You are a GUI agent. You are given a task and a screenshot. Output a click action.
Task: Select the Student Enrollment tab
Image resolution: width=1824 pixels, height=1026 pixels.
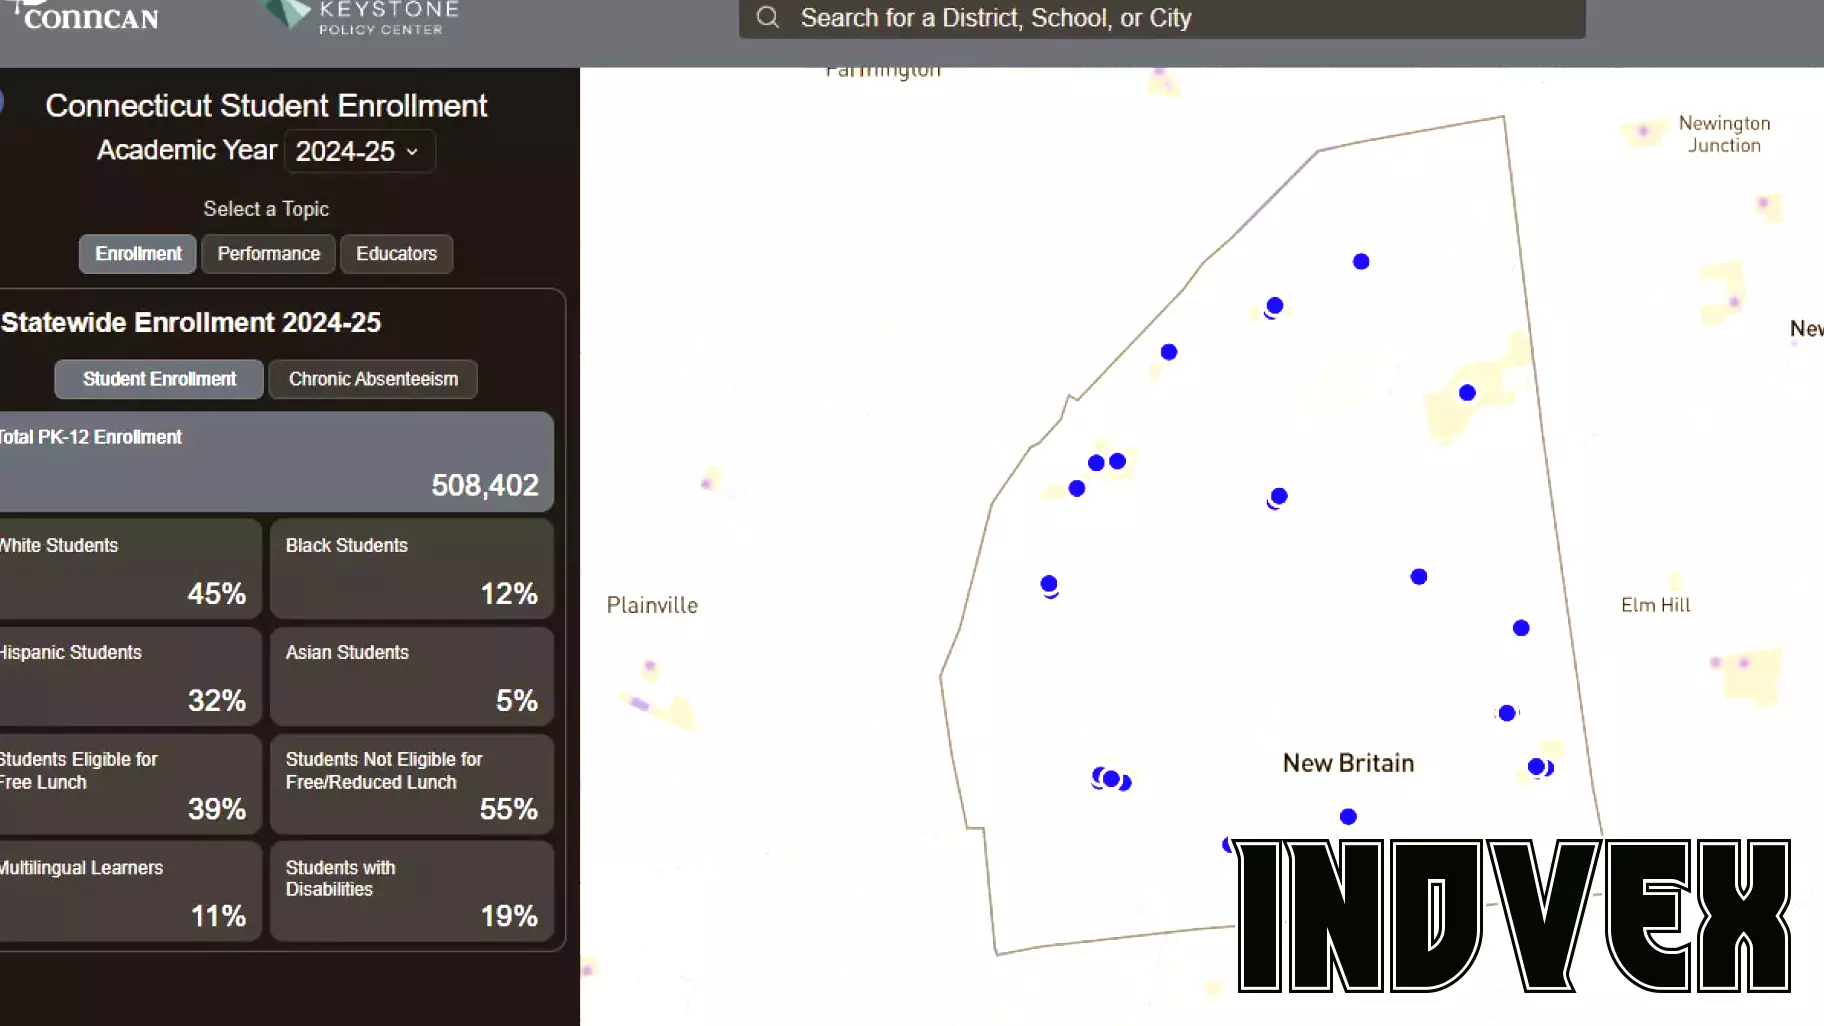tap(157, 379)
